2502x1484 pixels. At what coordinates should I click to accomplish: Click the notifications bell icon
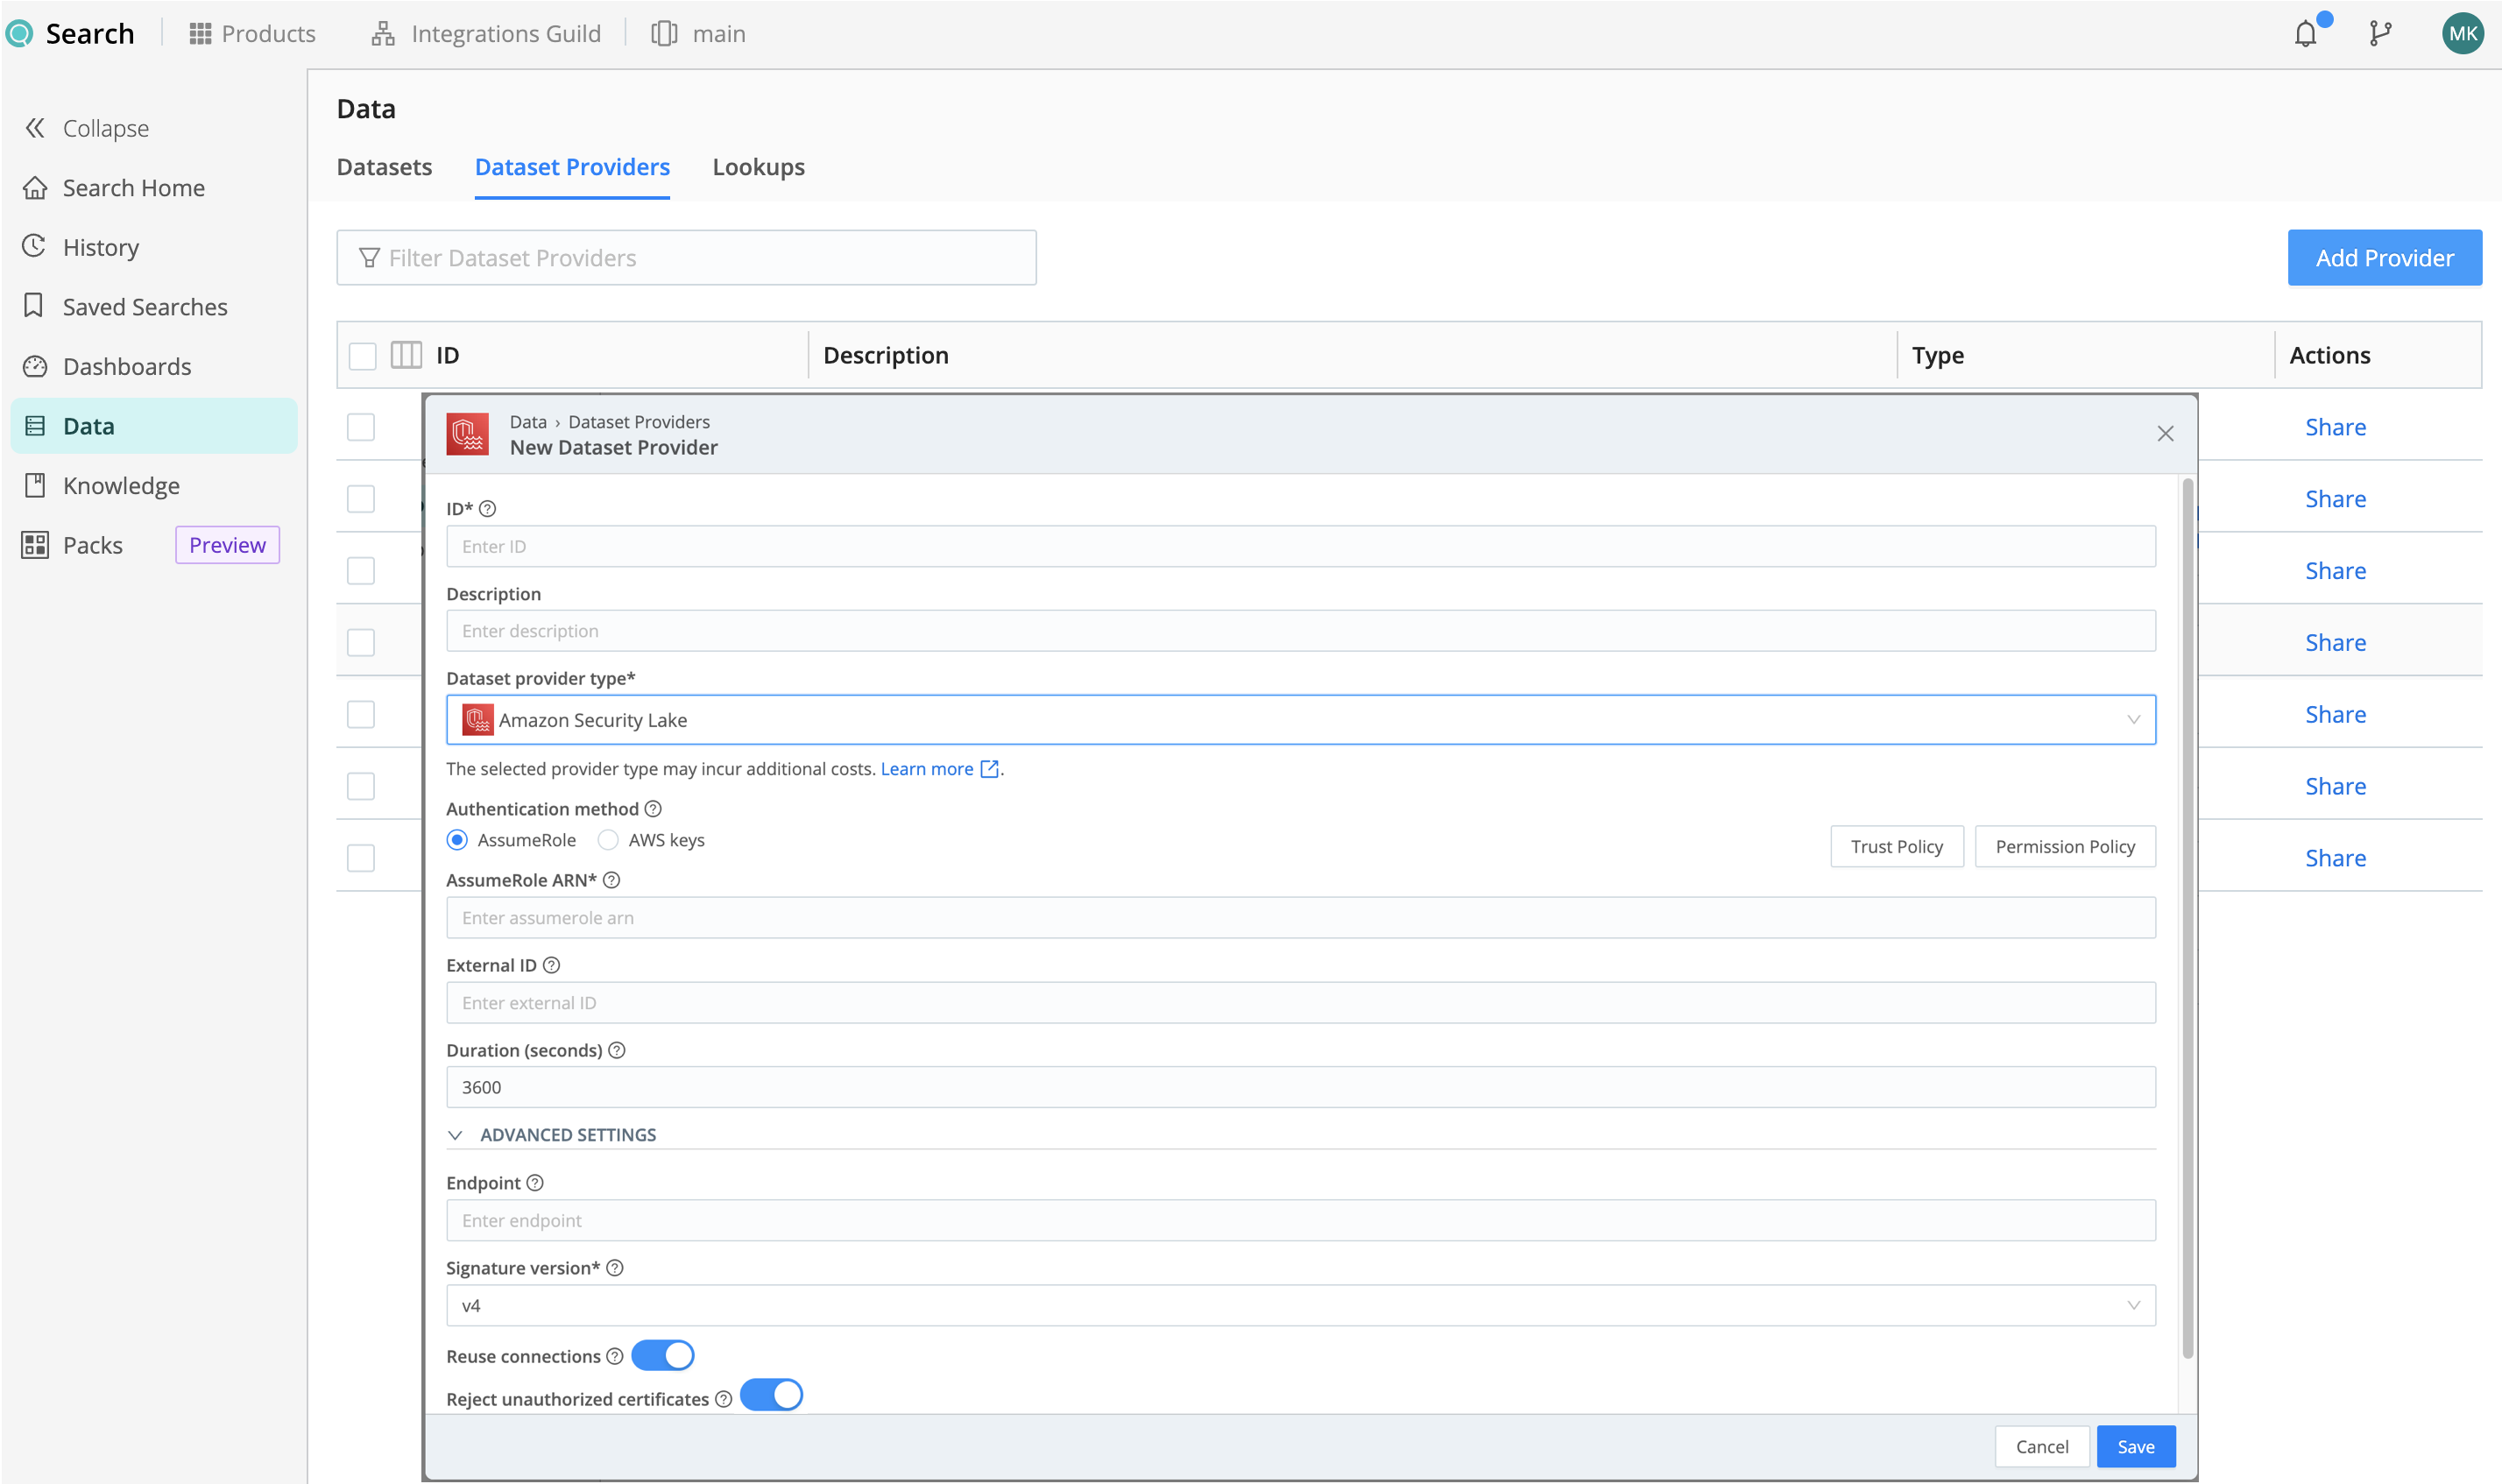2306,33
